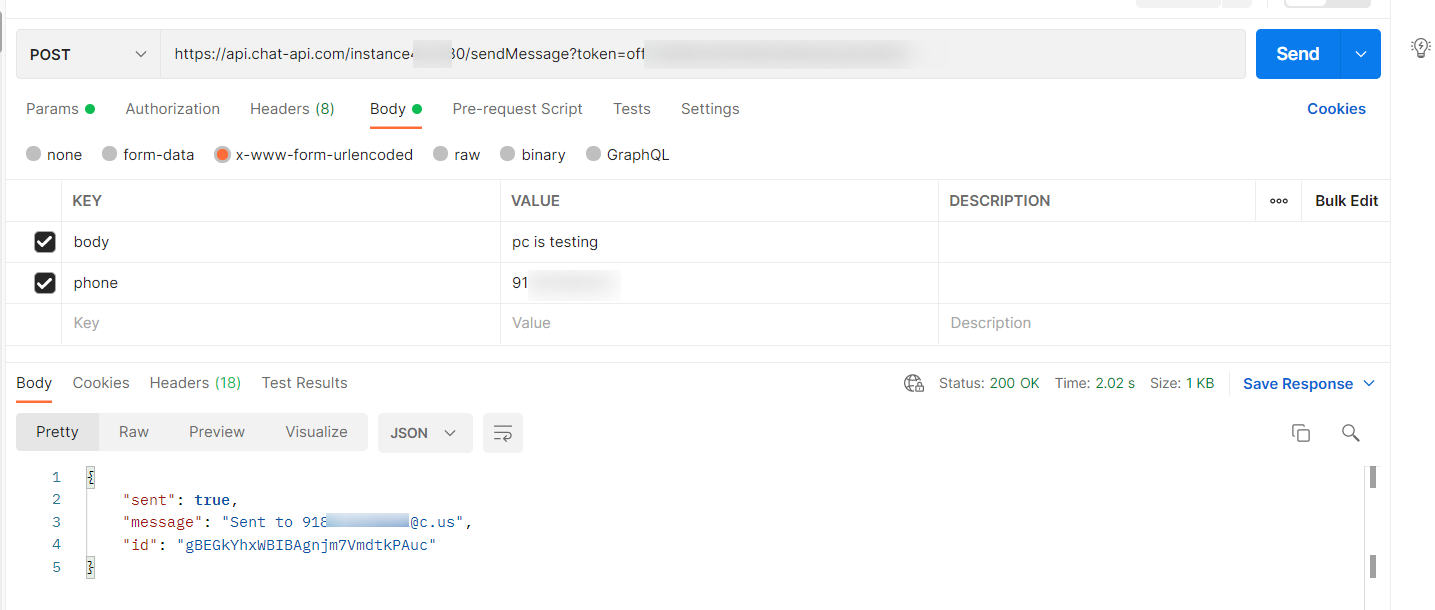This screenshot has width=1435, height=610.
Task: Click the blue Send button
Action: 1298,54
